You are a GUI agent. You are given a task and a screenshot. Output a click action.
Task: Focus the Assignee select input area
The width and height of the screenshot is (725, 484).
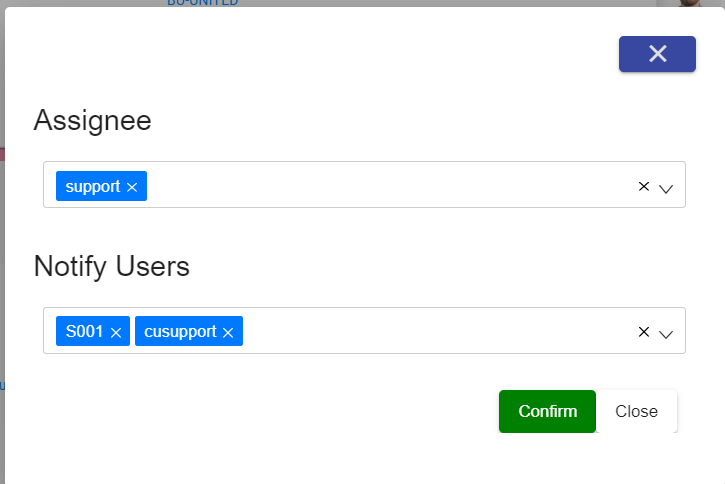pyautogui.click(x=390, y=186)
